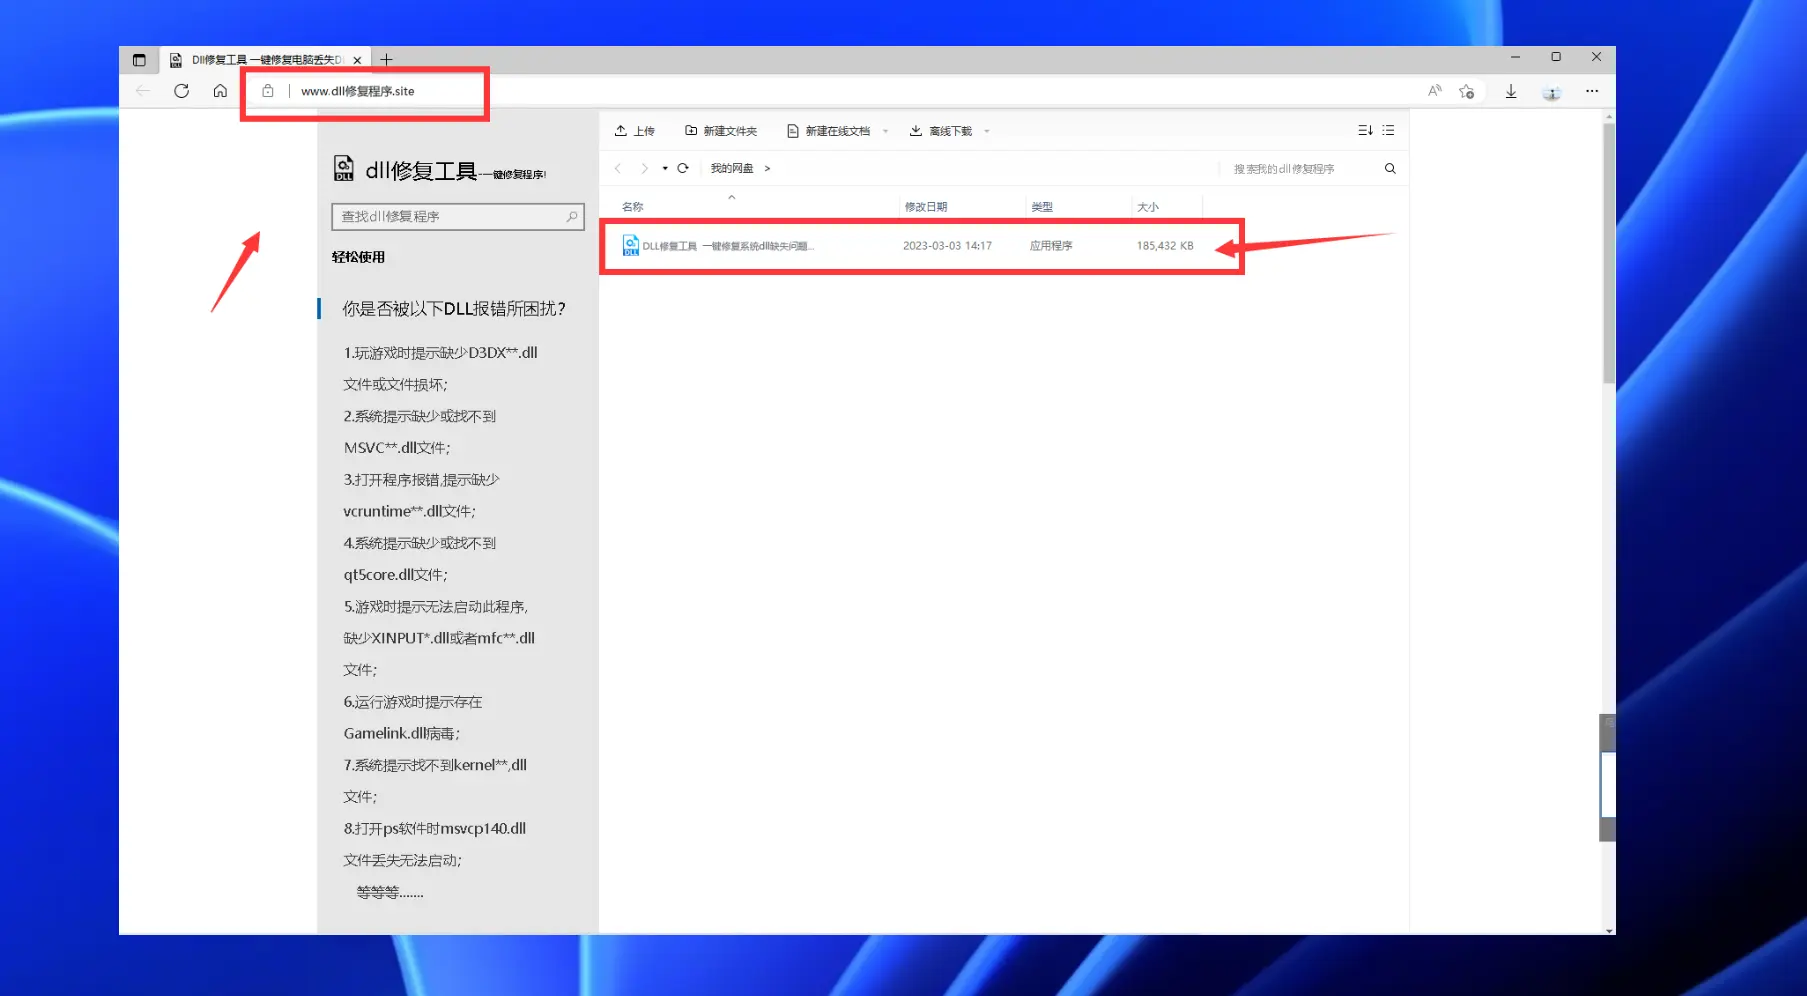The image size is (1807, 996).
Task: Expand file browser history dropdown
Action: click(665, 168)
